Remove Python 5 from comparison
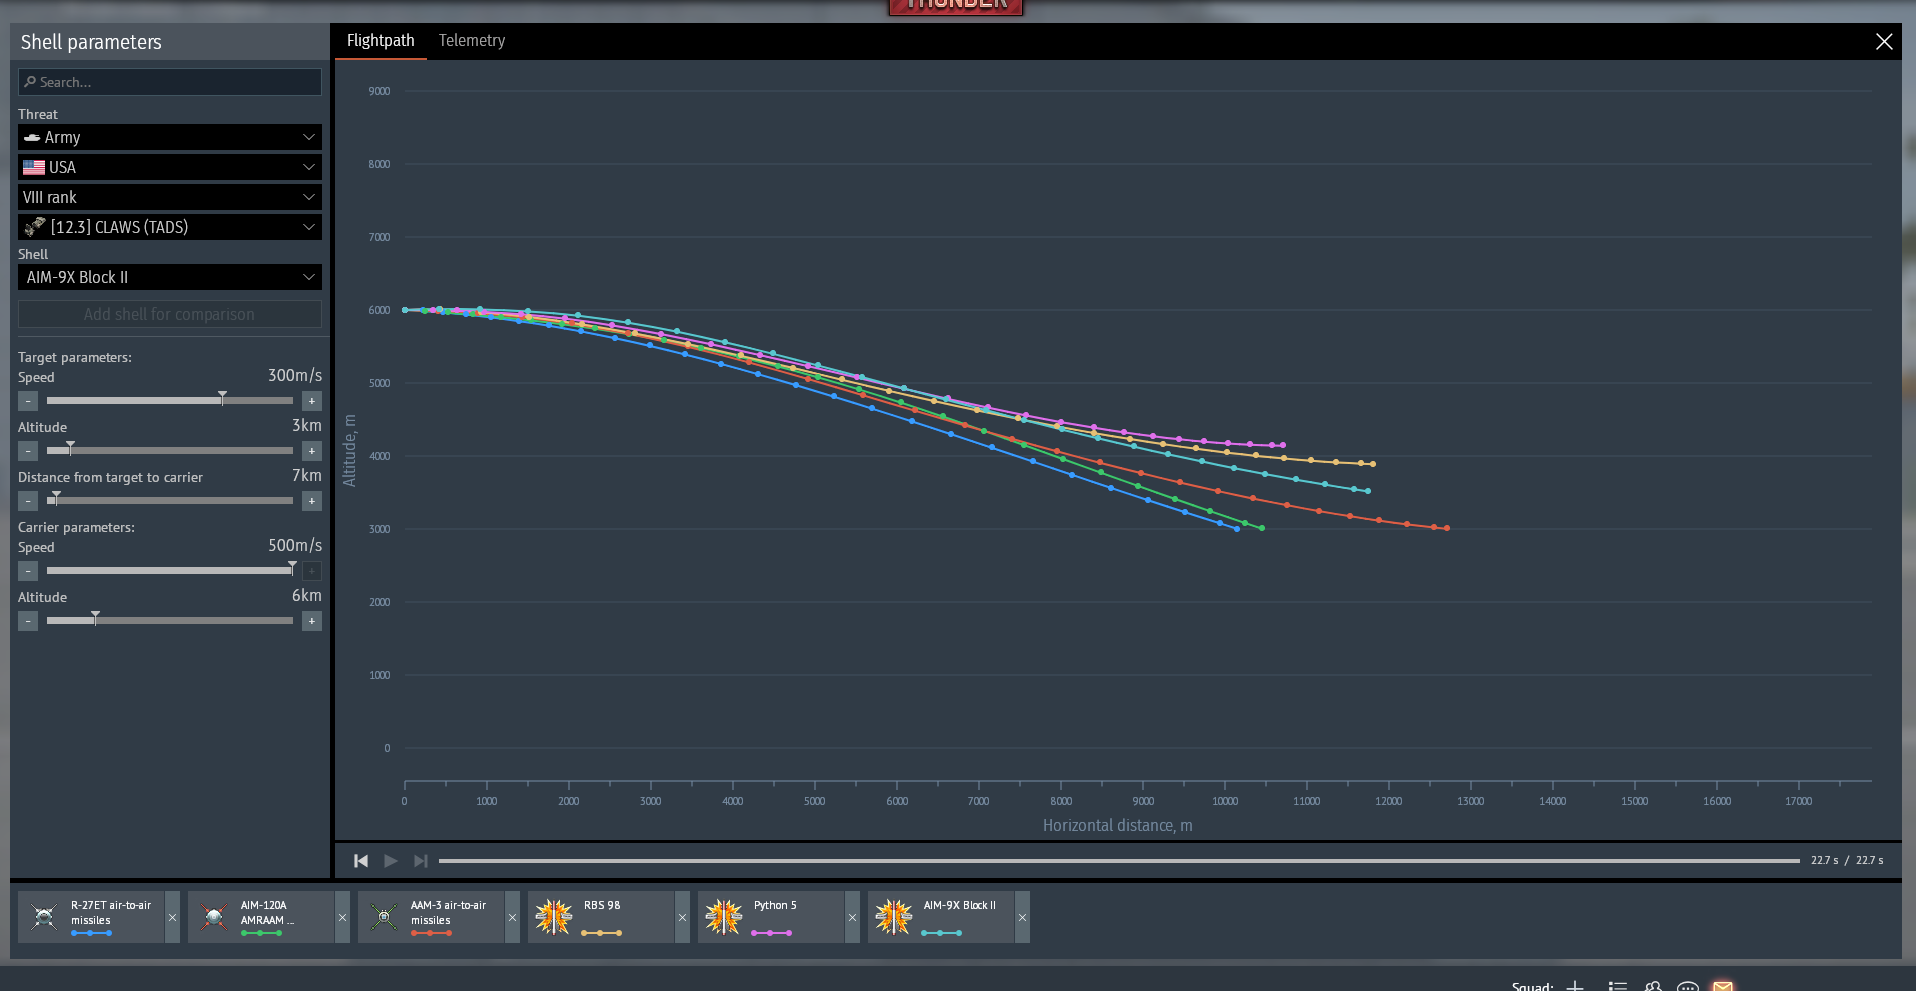The image size is (1916, 991). pyautogui.click(x=852, y=917)
